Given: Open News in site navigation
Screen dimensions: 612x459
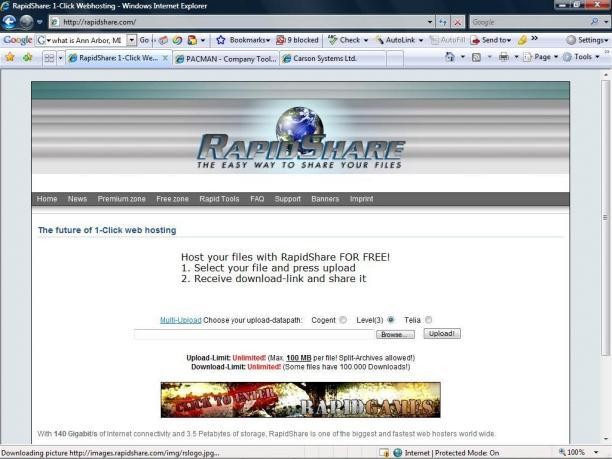Looking at the screenshot, I should pos(77,199).
